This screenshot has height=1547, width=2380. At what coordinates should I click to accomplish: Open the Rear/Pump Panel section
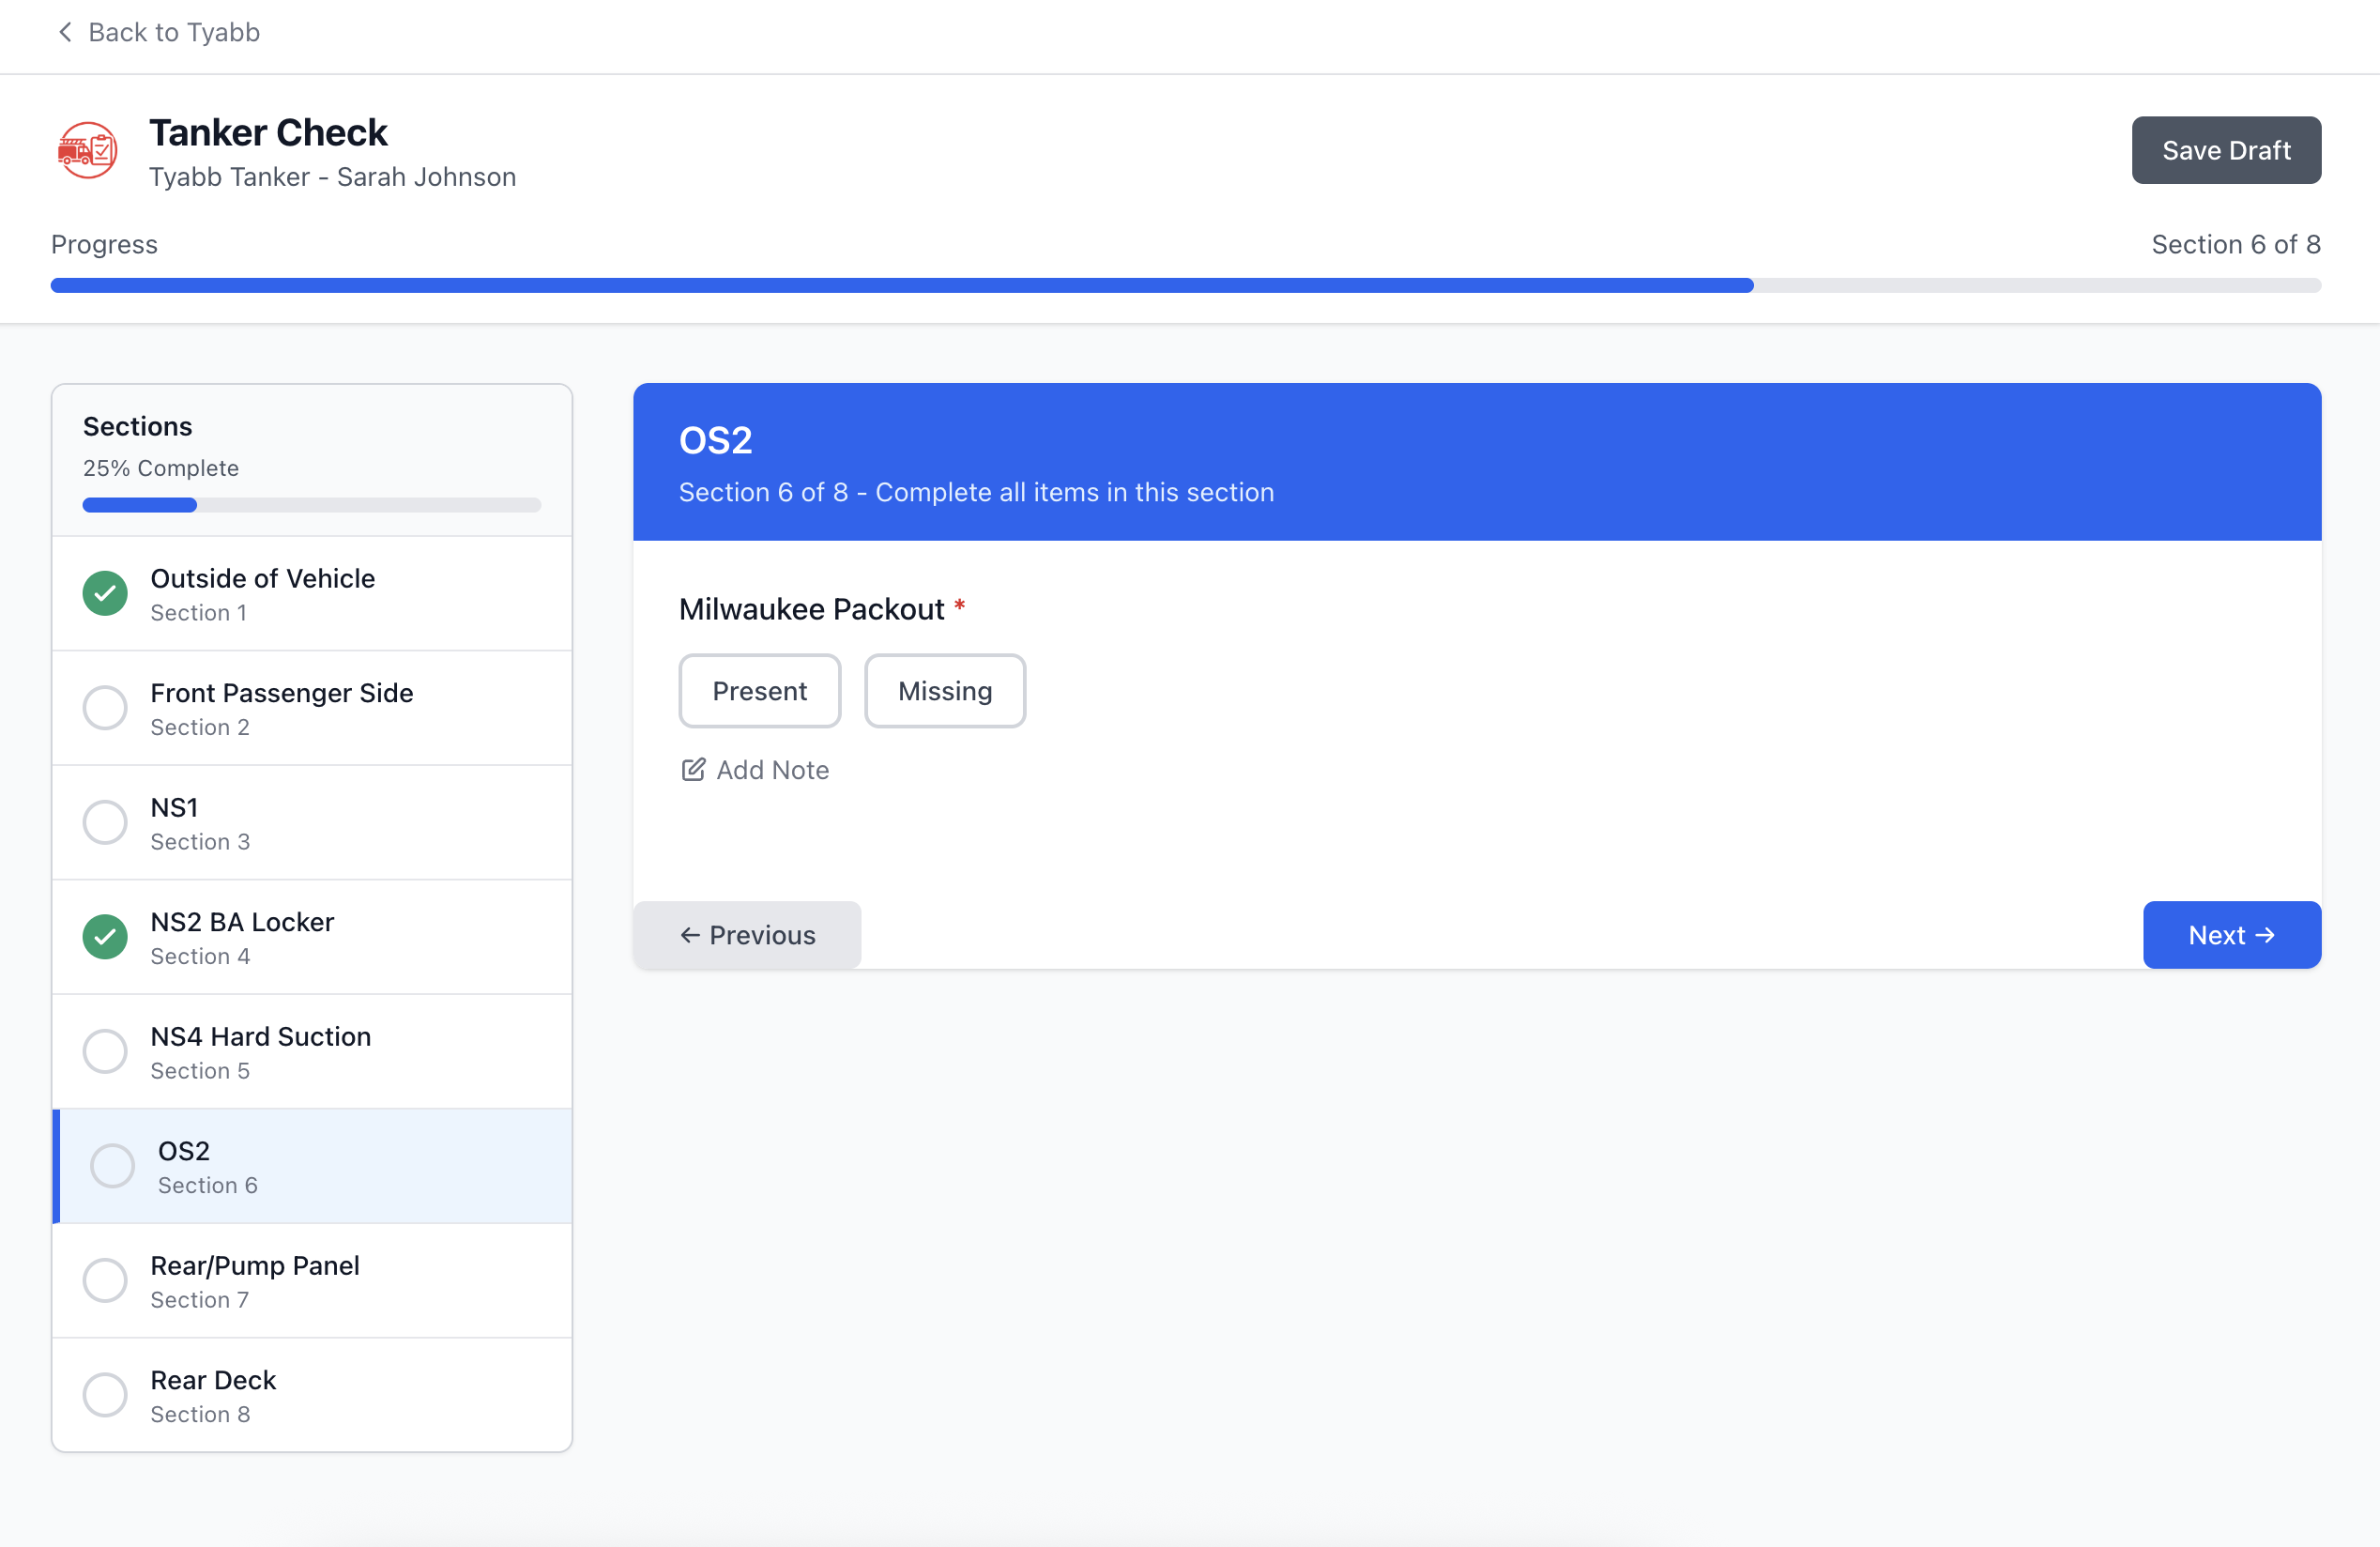pos(312,1282)
